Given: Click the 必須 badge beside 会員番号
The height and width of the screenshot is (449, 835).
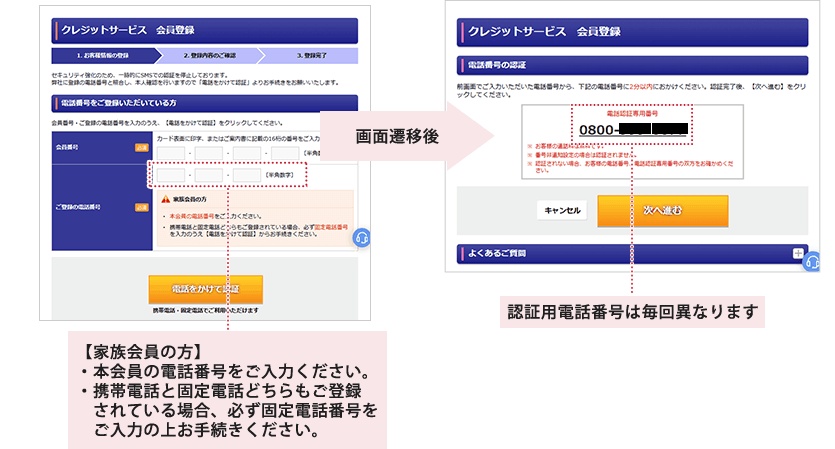Looking at the screenshot, I should point(142,148).
